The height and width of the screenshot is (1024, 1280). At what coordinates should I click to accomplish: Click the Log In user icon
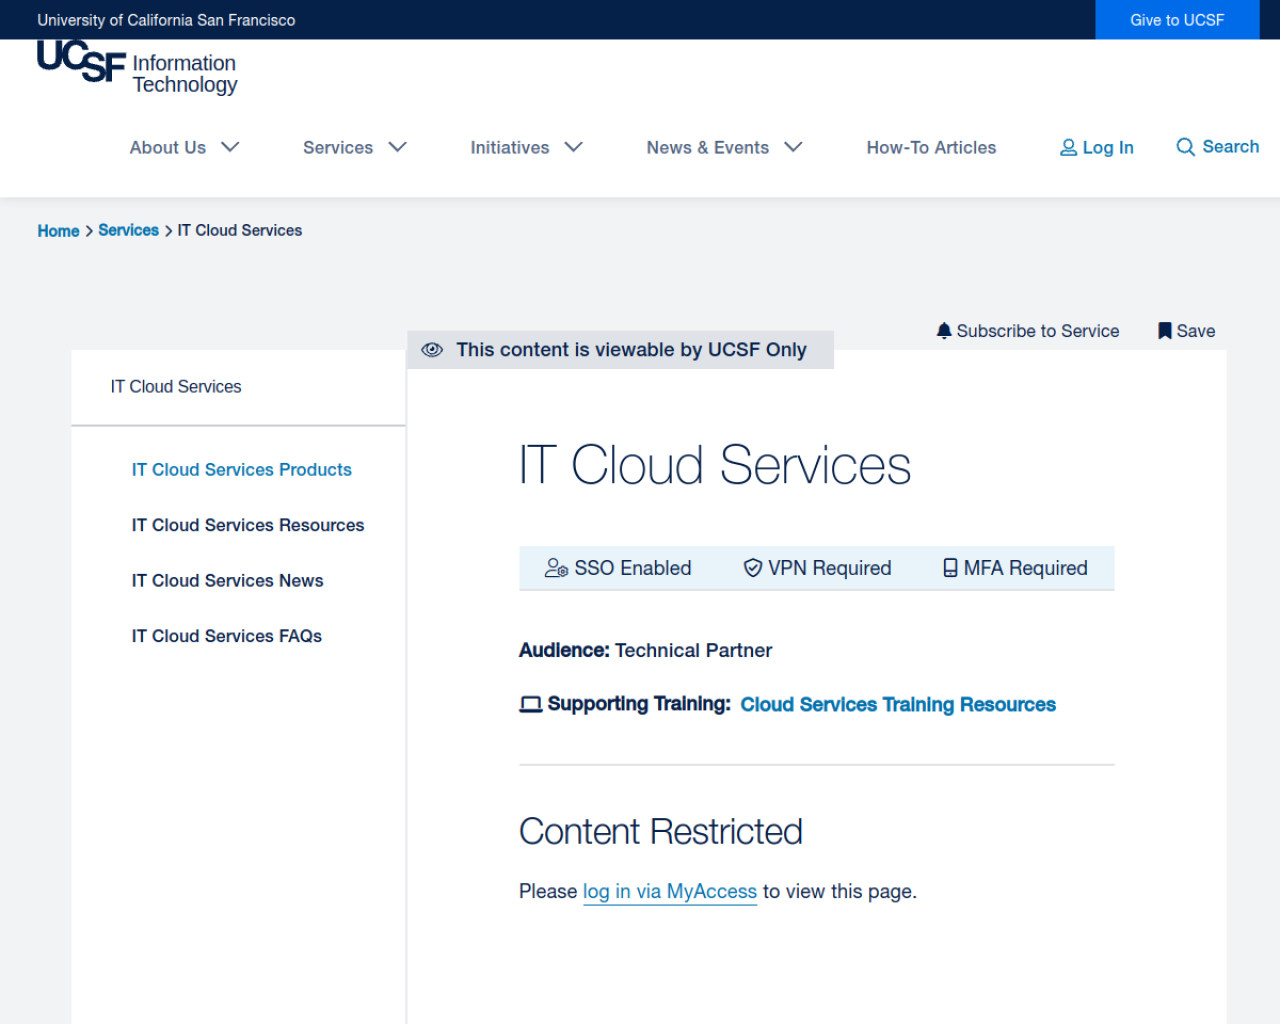point(1068,148)
